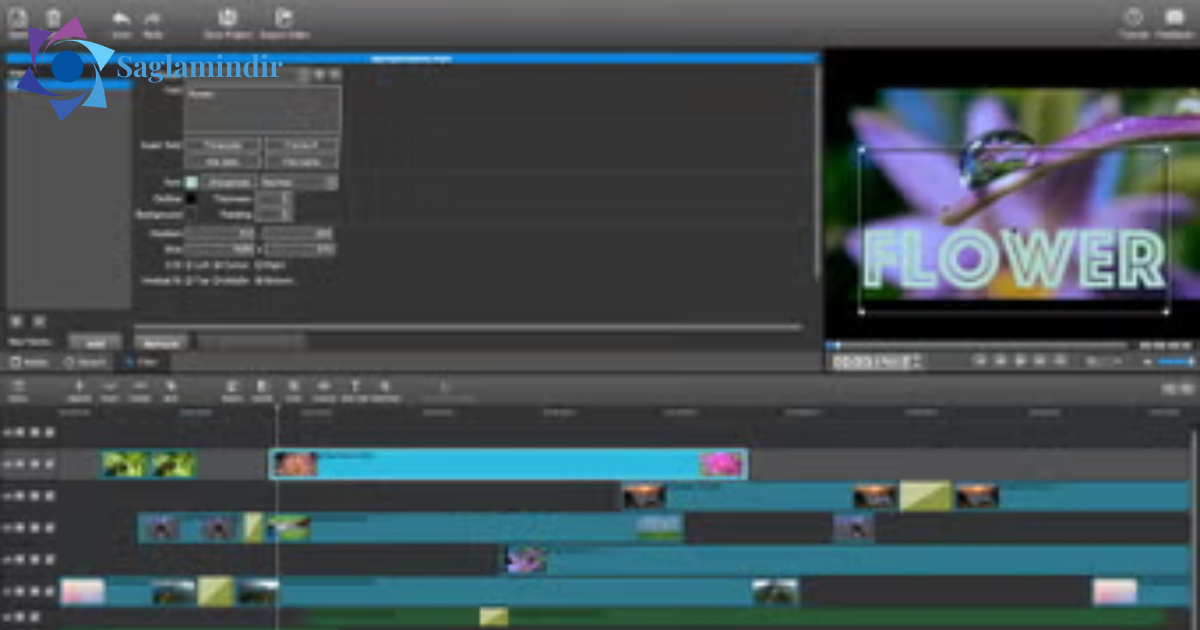Screen dimensions: 1200x630
Task: Select the purple flower clip thumbnail on timeline
Action: pos(526,559)
